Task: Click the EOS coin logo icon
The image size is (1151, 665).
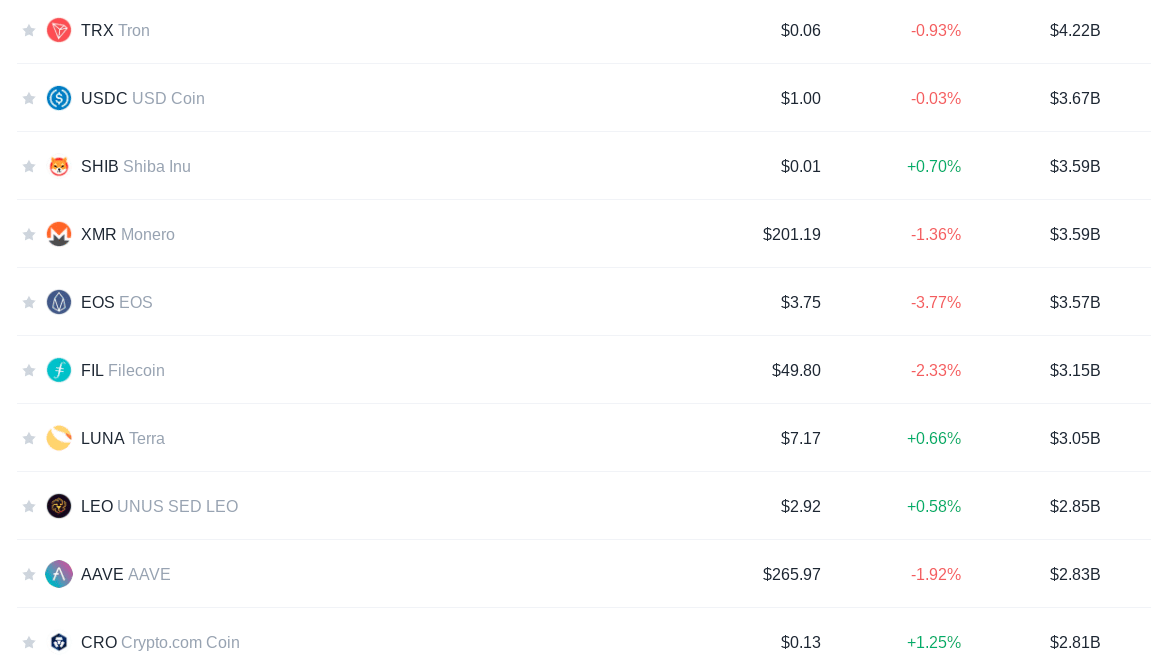Action: pos(59,302)
